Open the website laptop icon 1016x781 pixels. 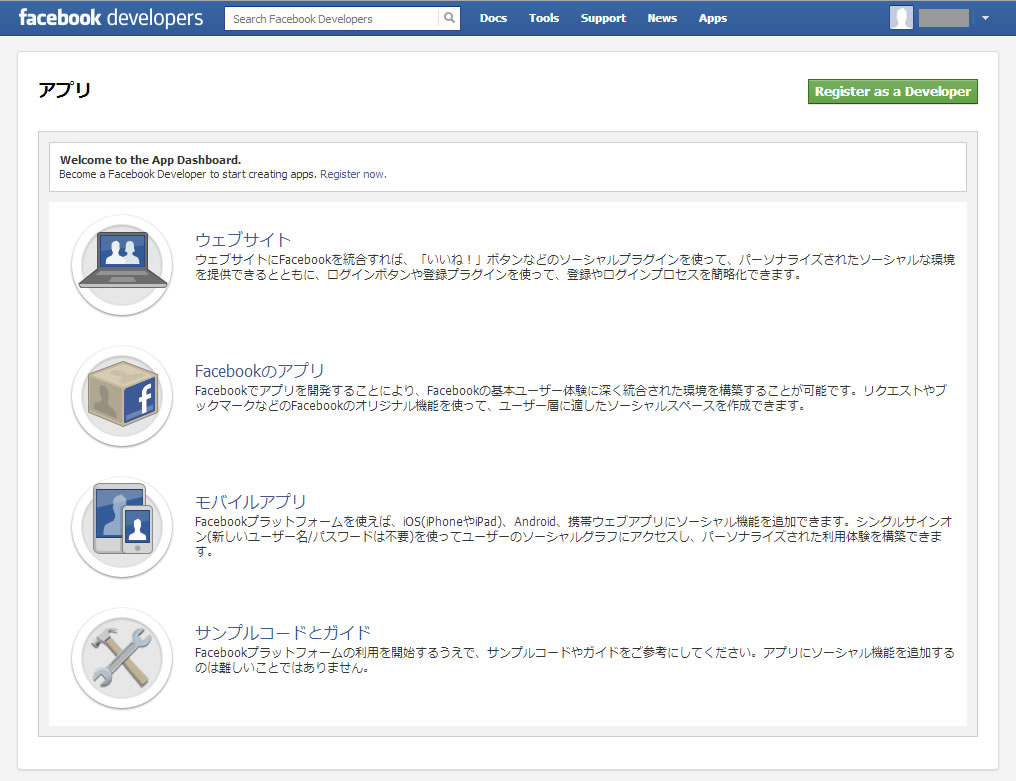point(122,265)
